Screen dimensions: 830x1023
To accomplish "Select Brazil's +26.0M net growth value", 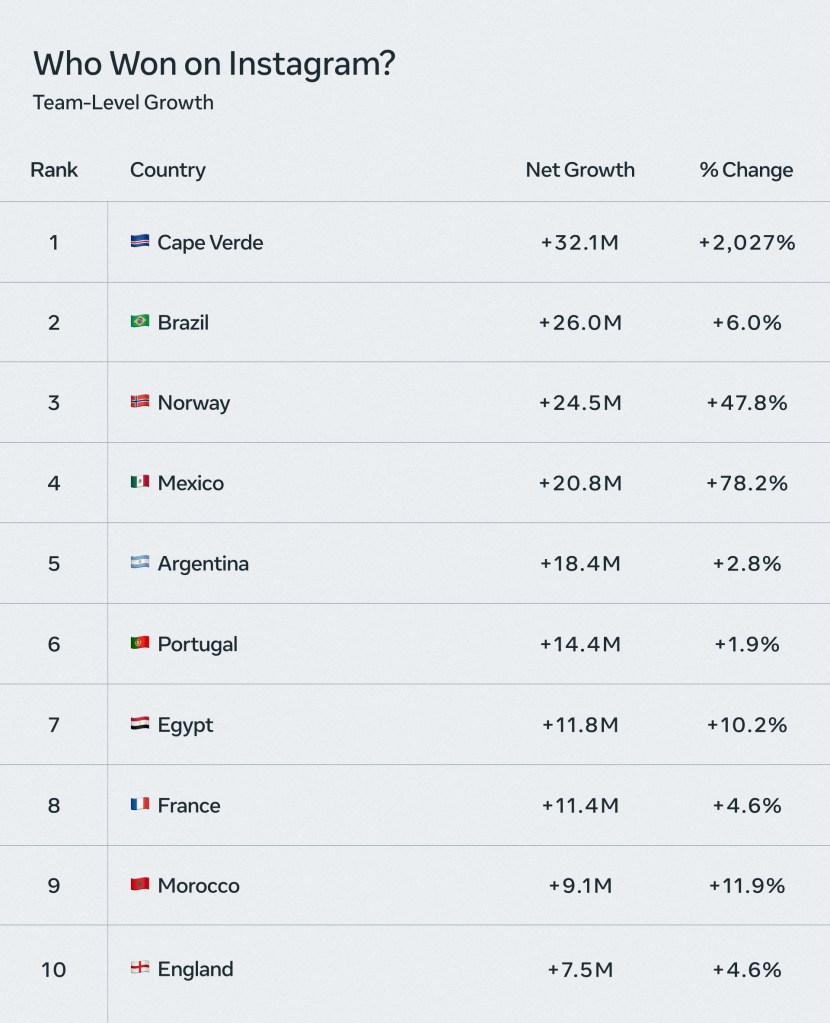I will click(580, 323).
